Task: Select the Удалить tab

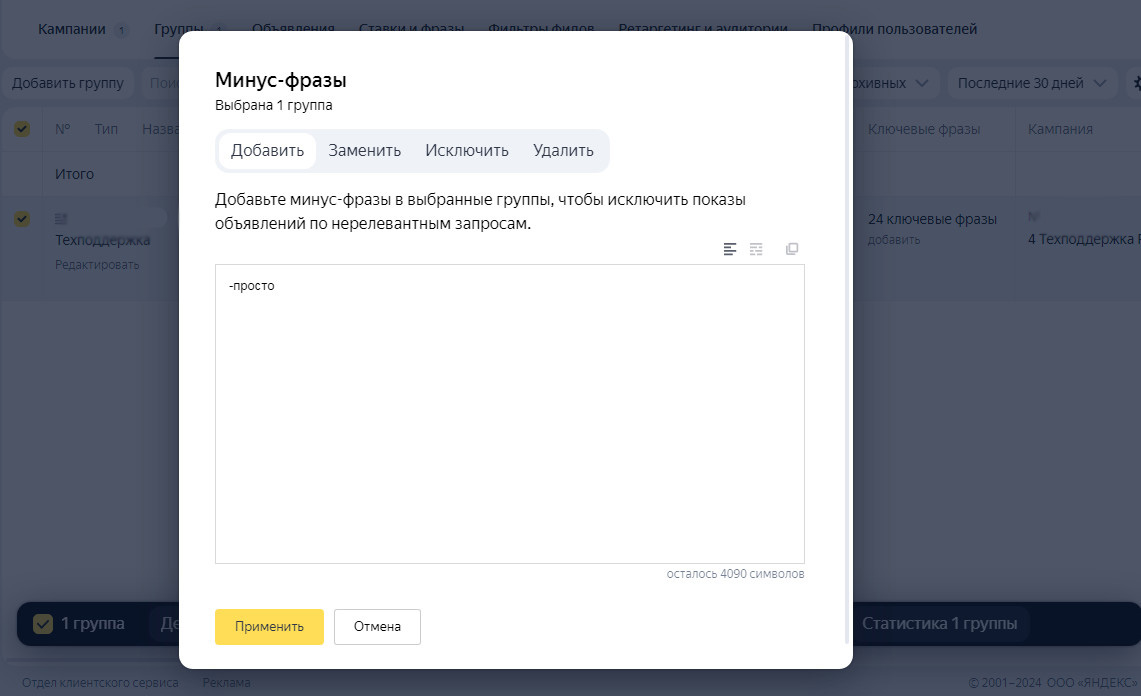Action: pos(563,151)
